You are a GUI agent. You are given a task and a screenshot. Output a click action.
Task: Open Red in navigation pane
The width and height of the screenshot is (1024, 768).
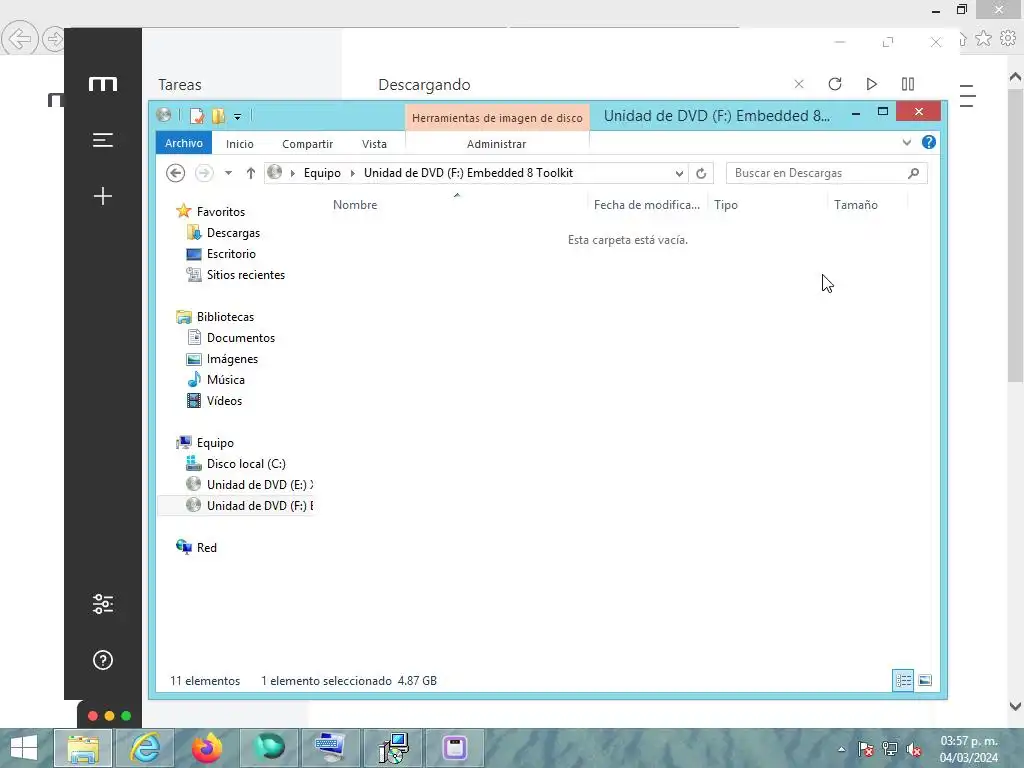tap(206, 547)
